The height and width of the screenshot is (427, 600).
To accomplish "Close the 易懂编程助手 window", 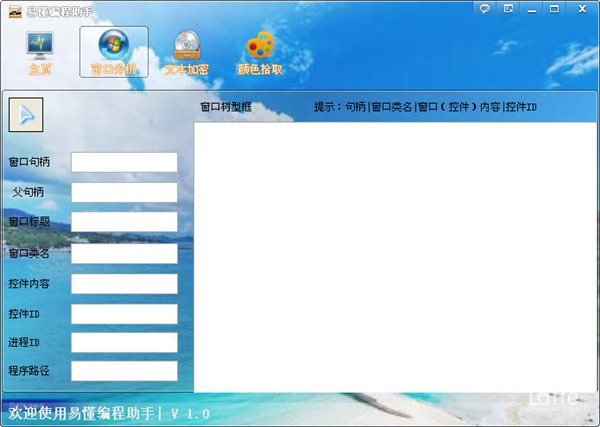I will pos(580,9).
